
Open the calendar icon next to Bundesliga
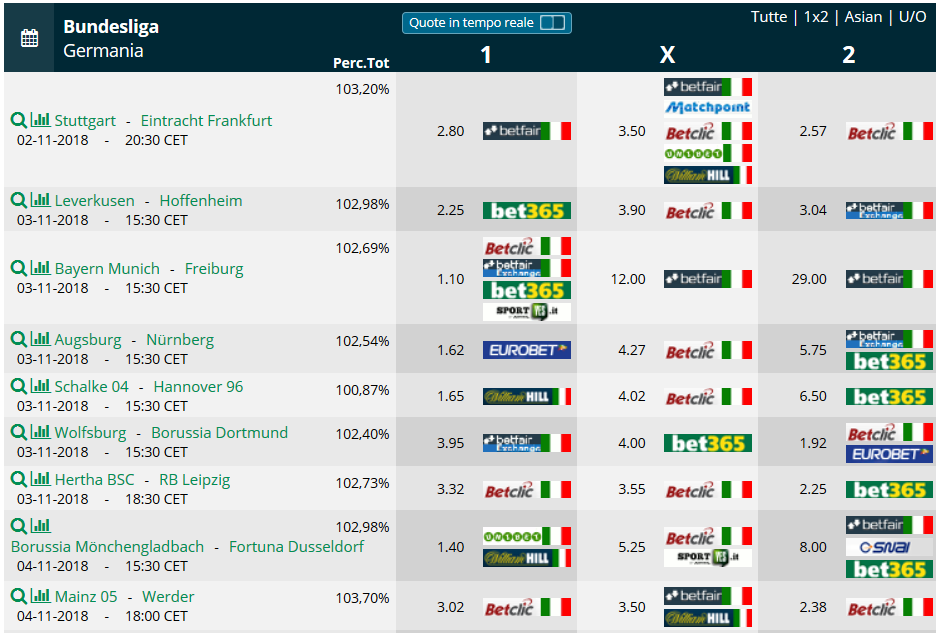click(x=29, y=38)
